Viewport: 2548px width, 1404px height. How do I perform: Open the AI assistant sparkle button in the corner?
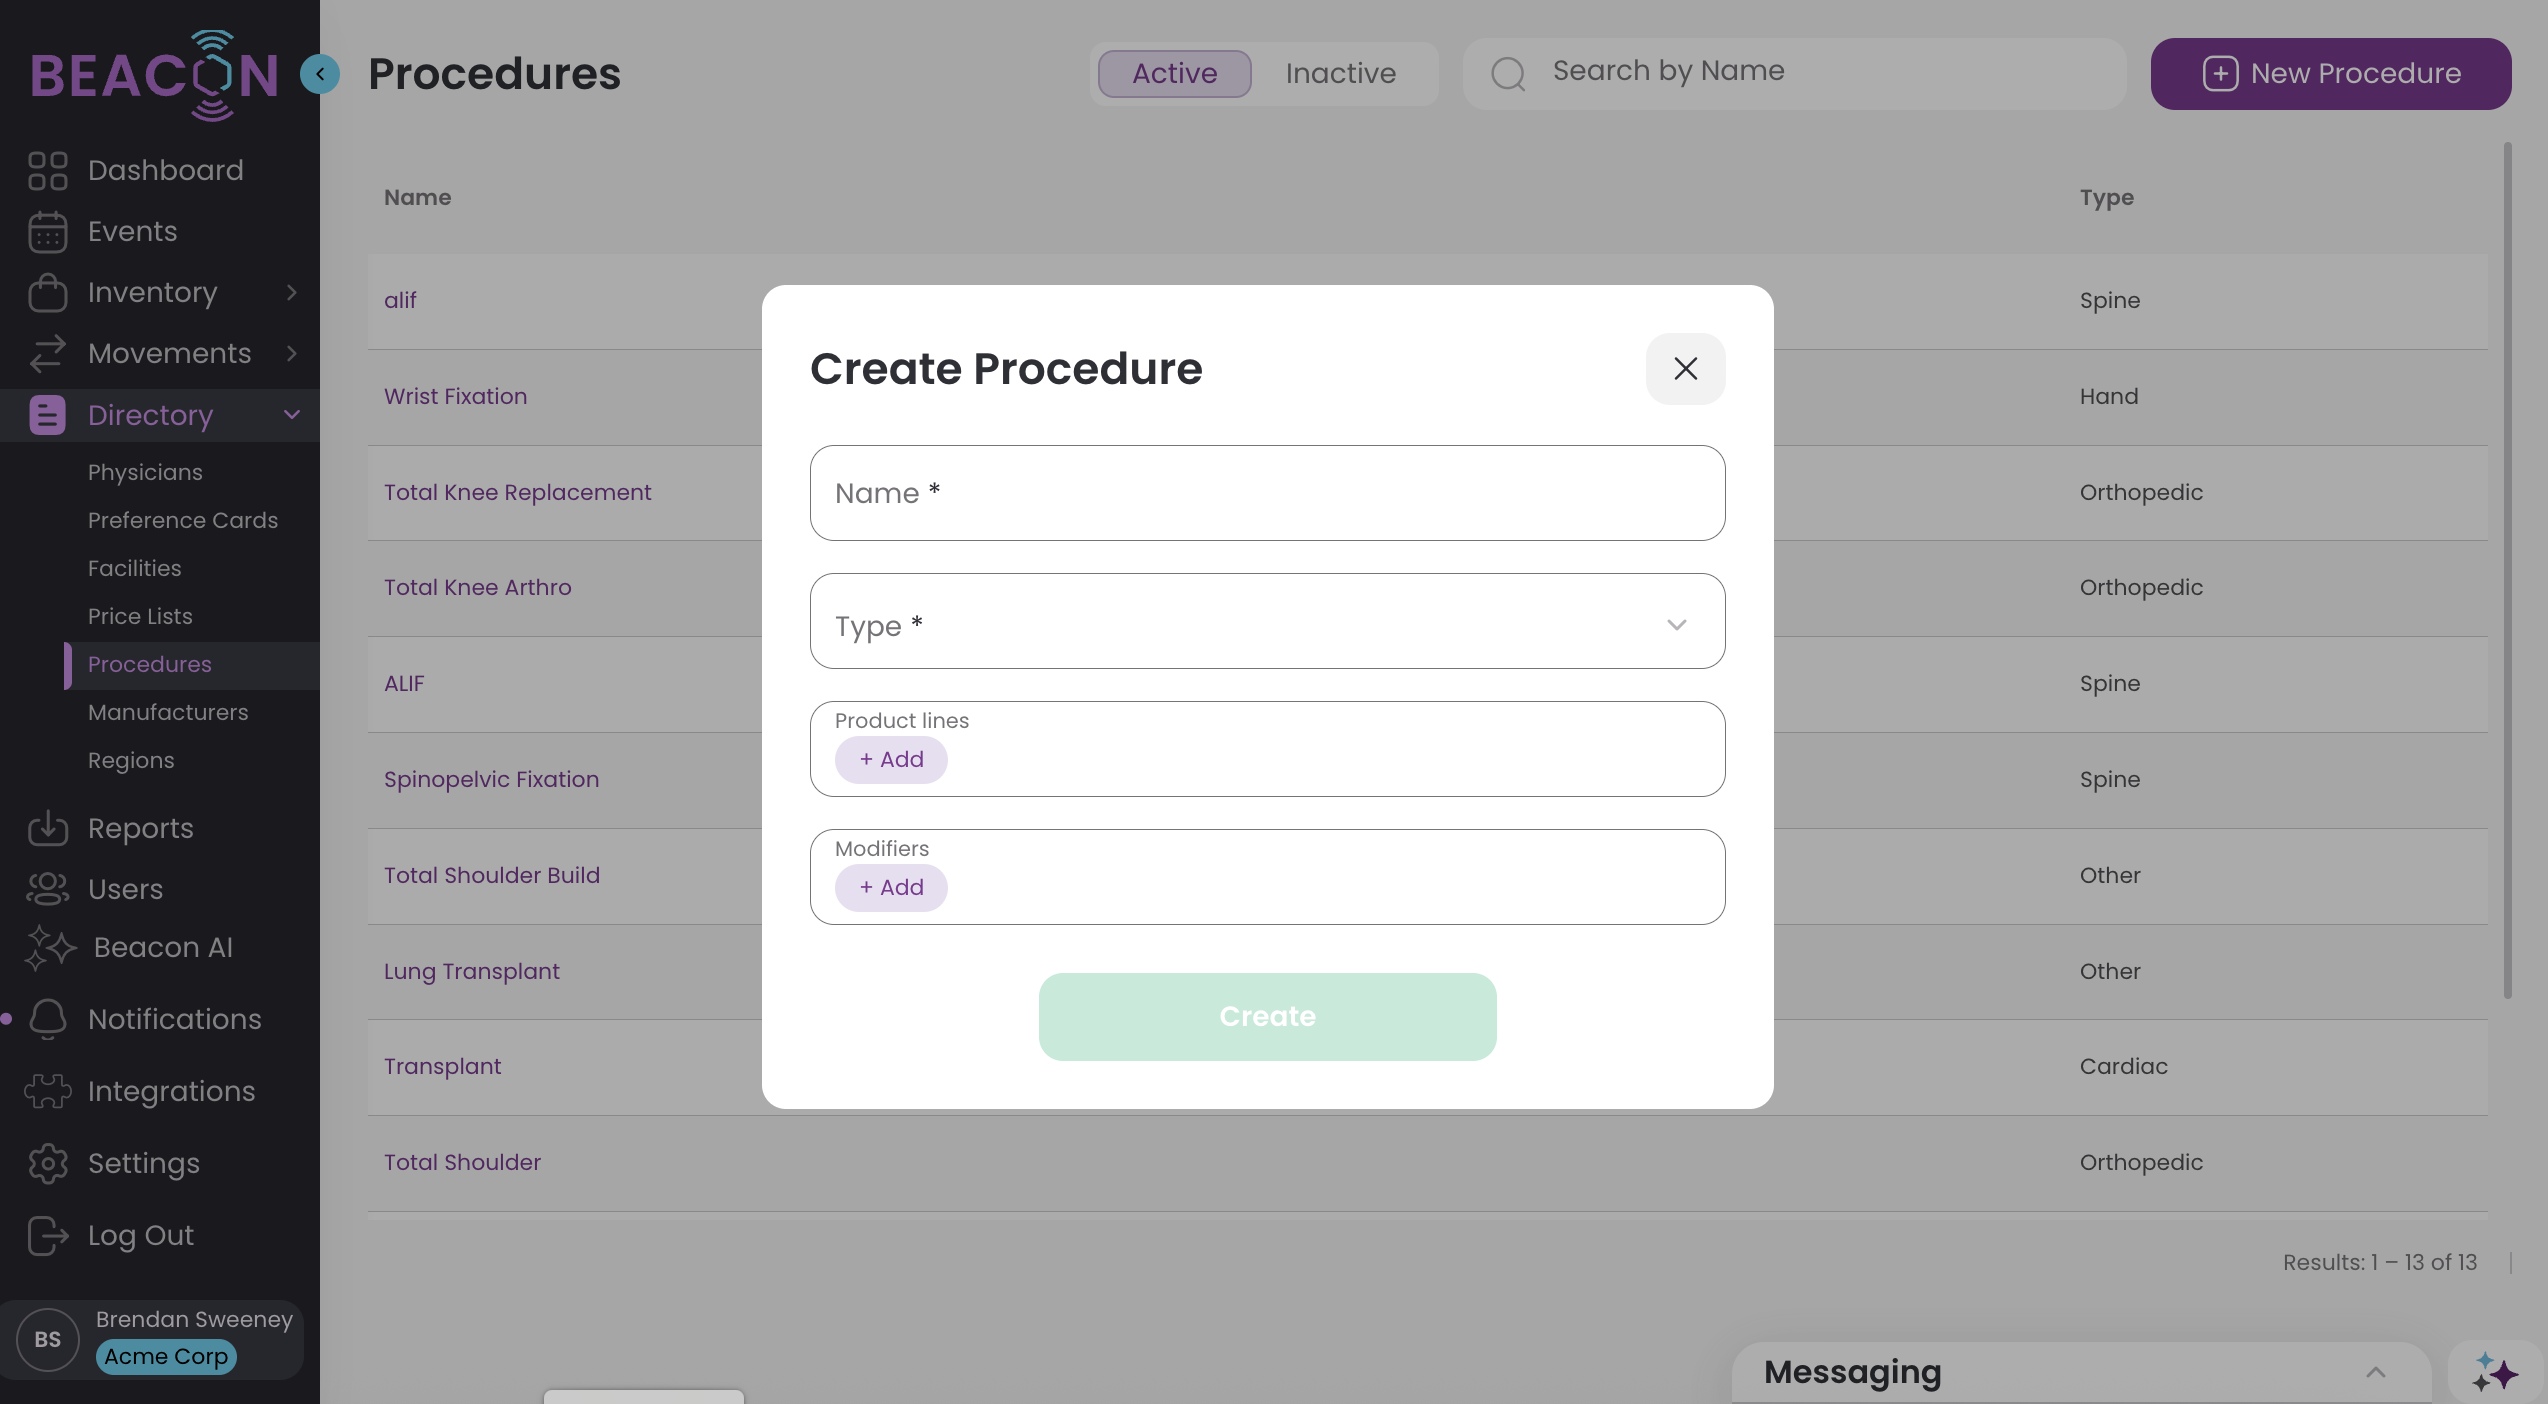2495,1372
